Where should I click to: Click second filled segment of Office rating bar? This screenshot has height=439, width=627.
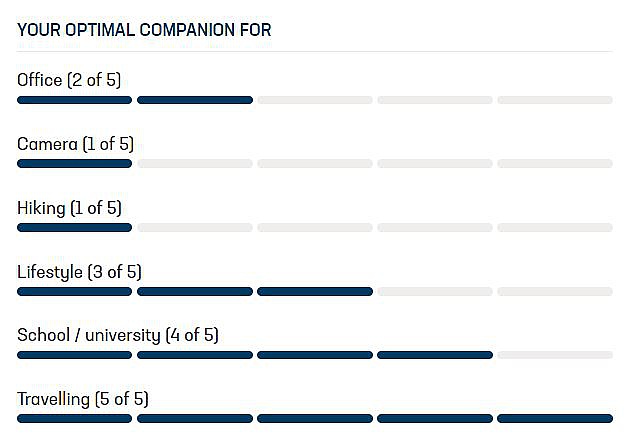tap(195, 100)
